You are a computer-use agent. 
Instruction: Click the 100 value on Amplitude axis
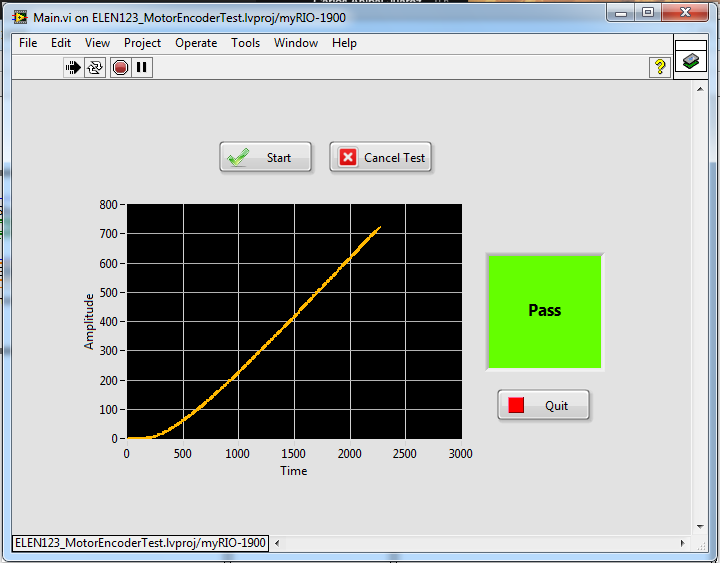[x=109, y=410]
